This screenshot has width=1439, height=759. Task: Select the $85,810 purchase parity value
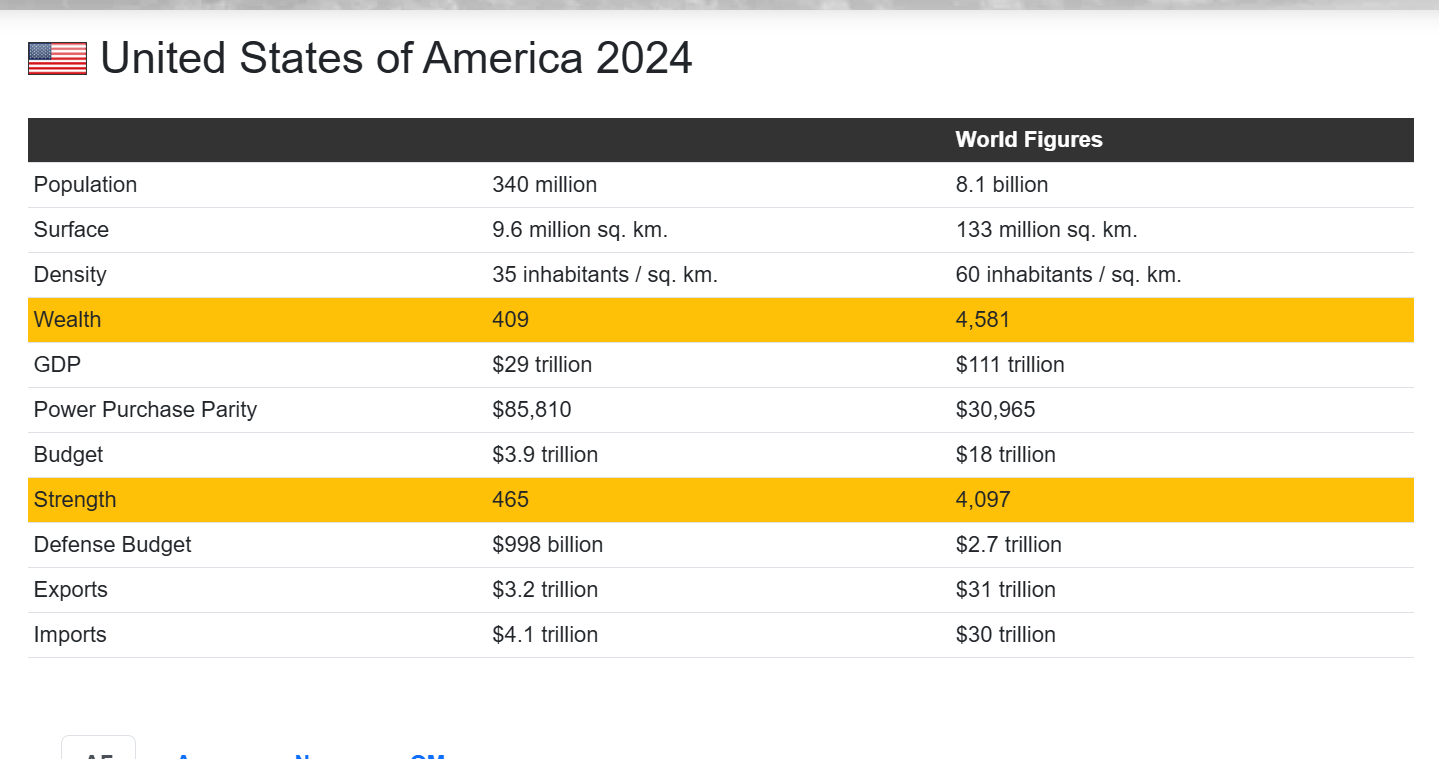[x=531, y=410]
